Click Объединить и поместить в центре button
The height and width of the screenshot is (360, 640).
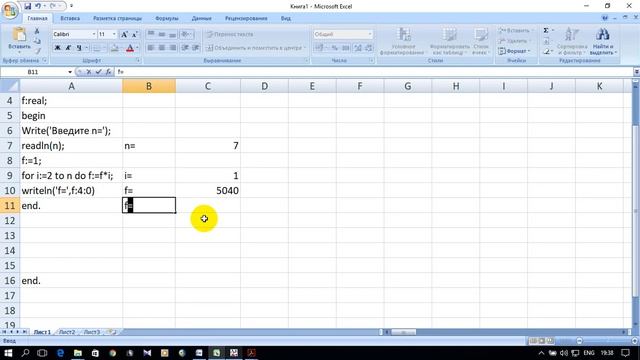pos(256,48)
